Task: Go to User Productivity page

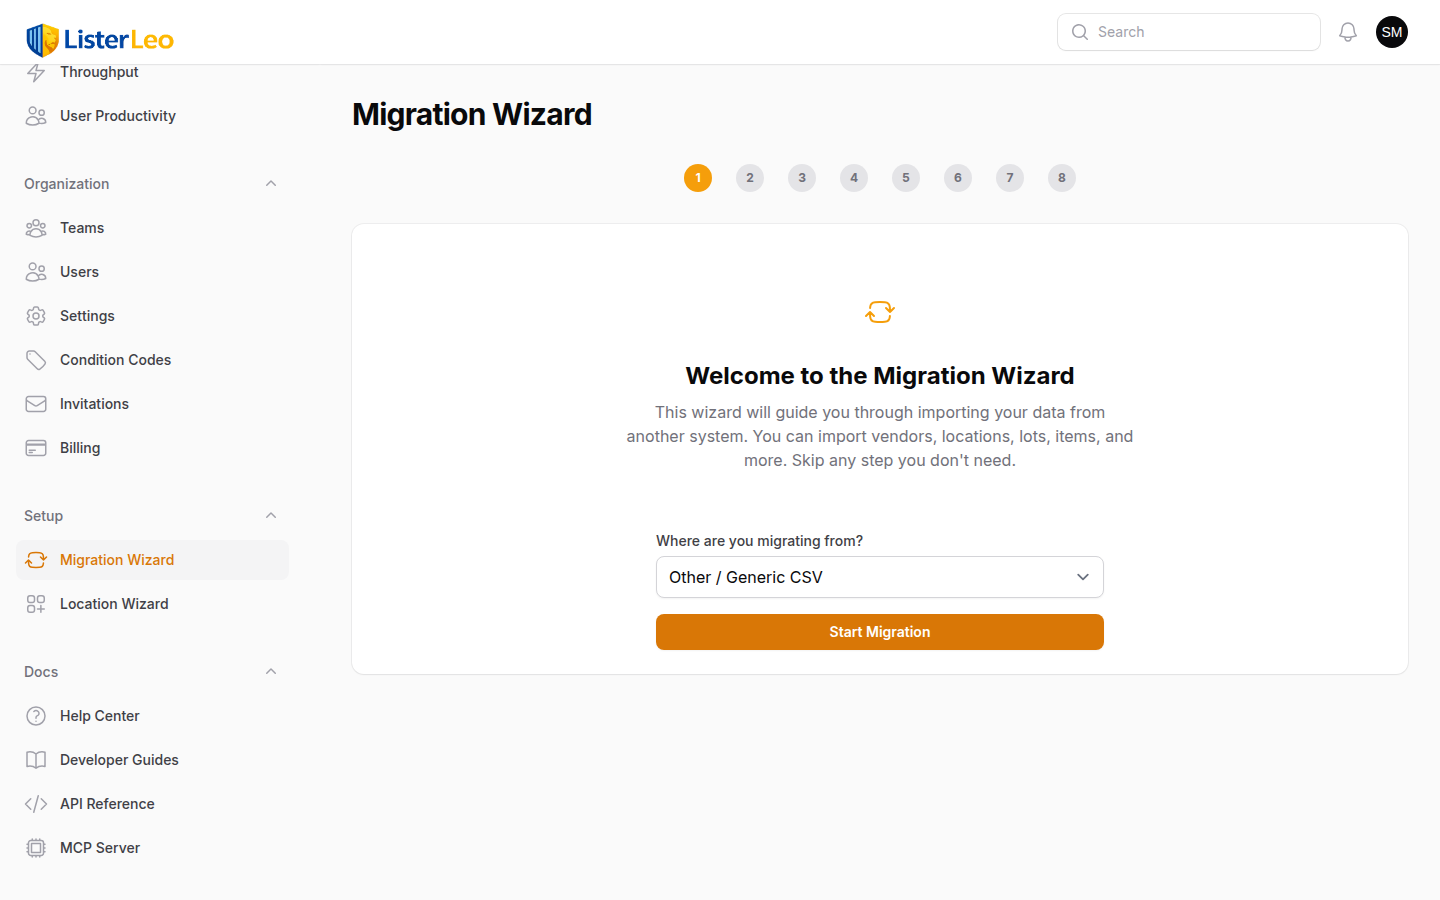Action: point(117,116)
